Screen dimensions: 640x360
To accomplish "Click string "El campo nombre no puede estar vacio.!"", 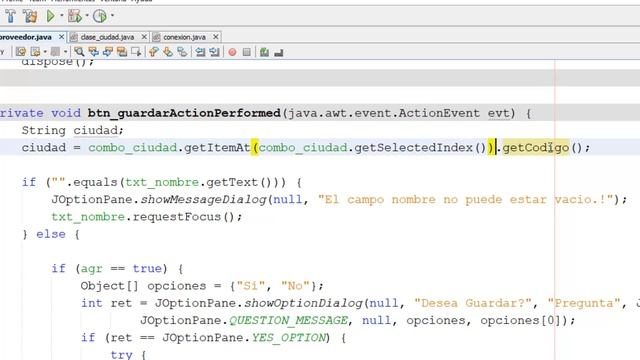I will [466, 200].
